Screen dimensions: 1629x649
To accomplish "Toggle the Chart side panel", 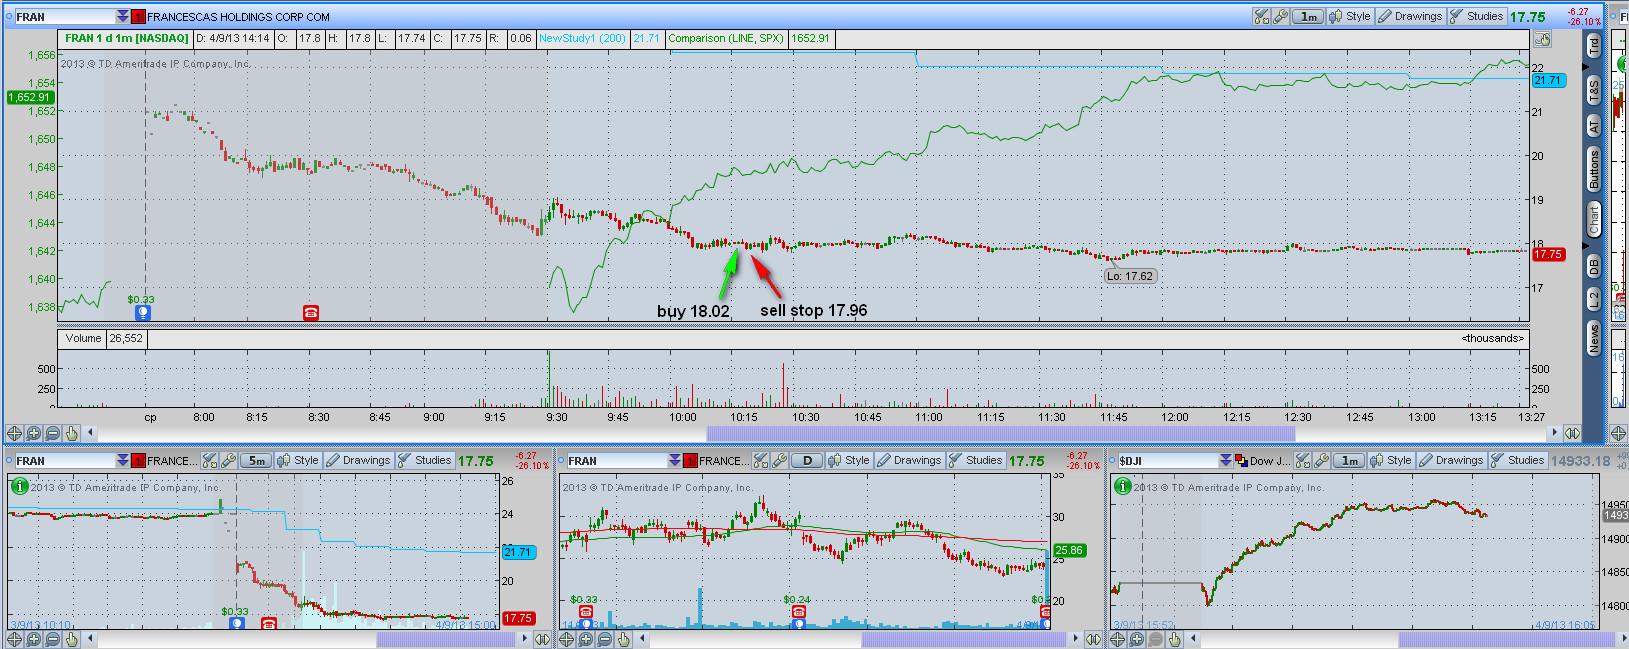I will tap(1594, 218).
